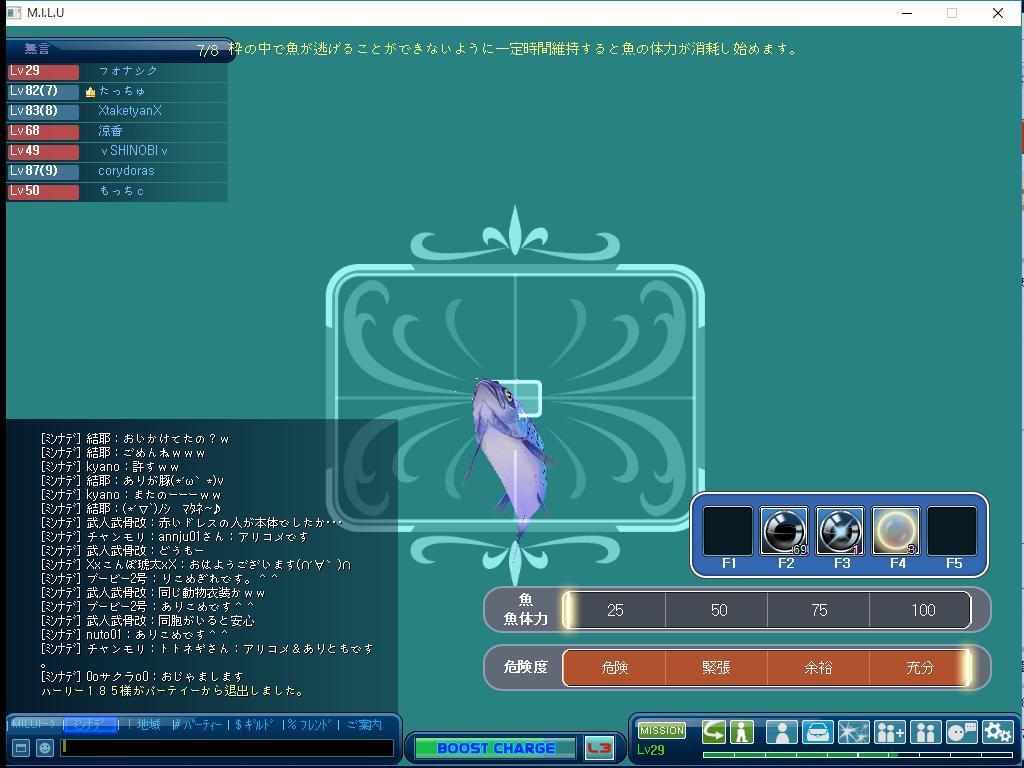The width and height of the screenshot is (1024, 768).
Task: Click the green curved arrow icon
Action: [x=713, y=732]
